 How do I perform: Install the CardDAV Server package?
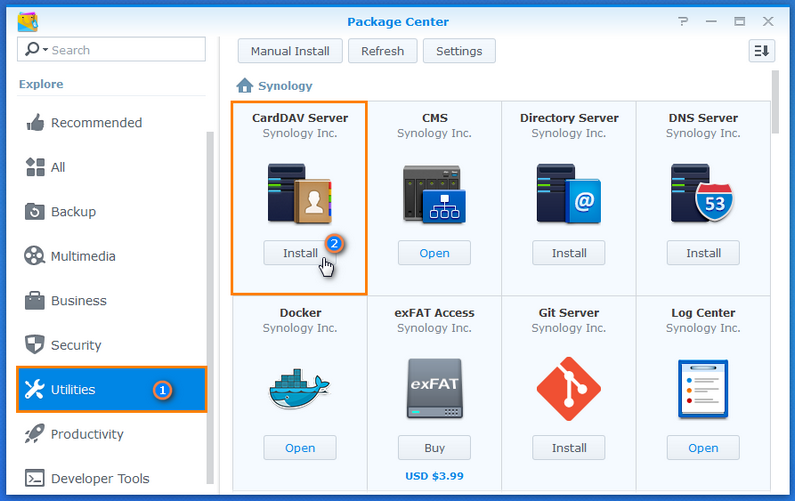(x=300, y=253)
